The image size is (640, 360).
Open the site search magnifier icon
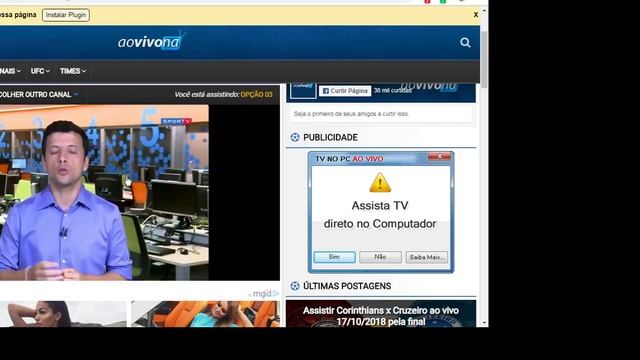tap(465, 42)
